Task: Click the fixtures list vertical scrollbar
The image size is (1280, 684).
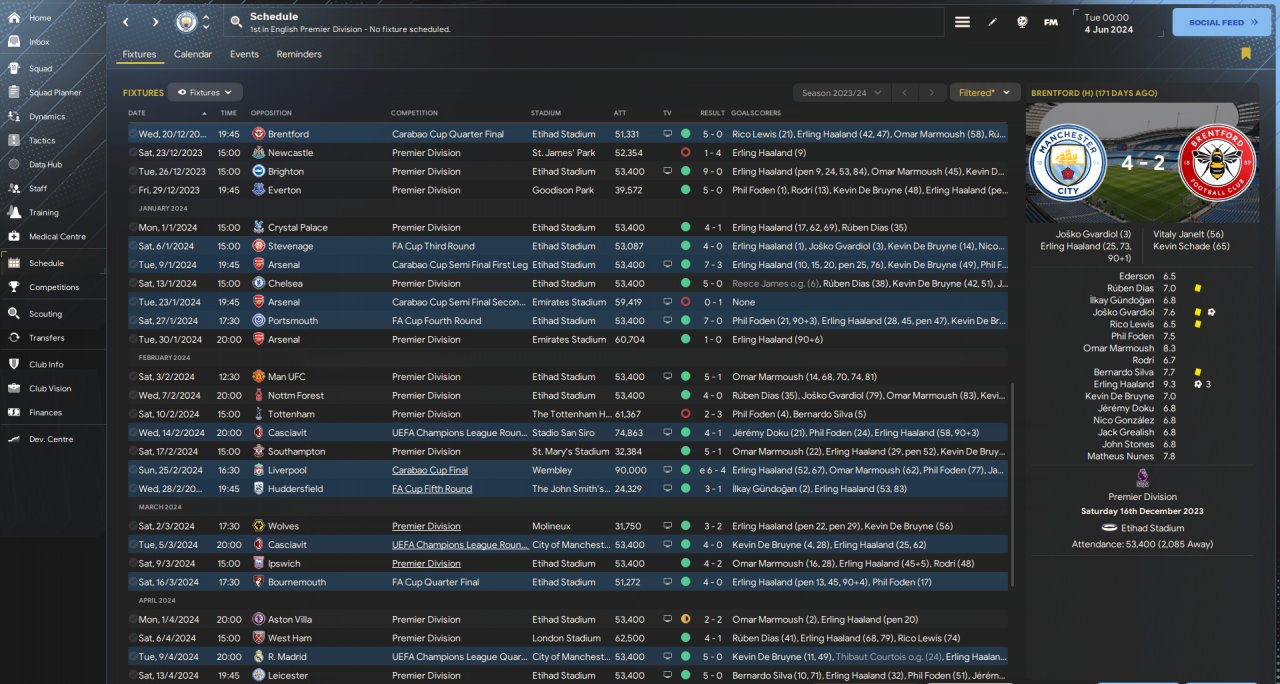Action: click(1012, 480)
